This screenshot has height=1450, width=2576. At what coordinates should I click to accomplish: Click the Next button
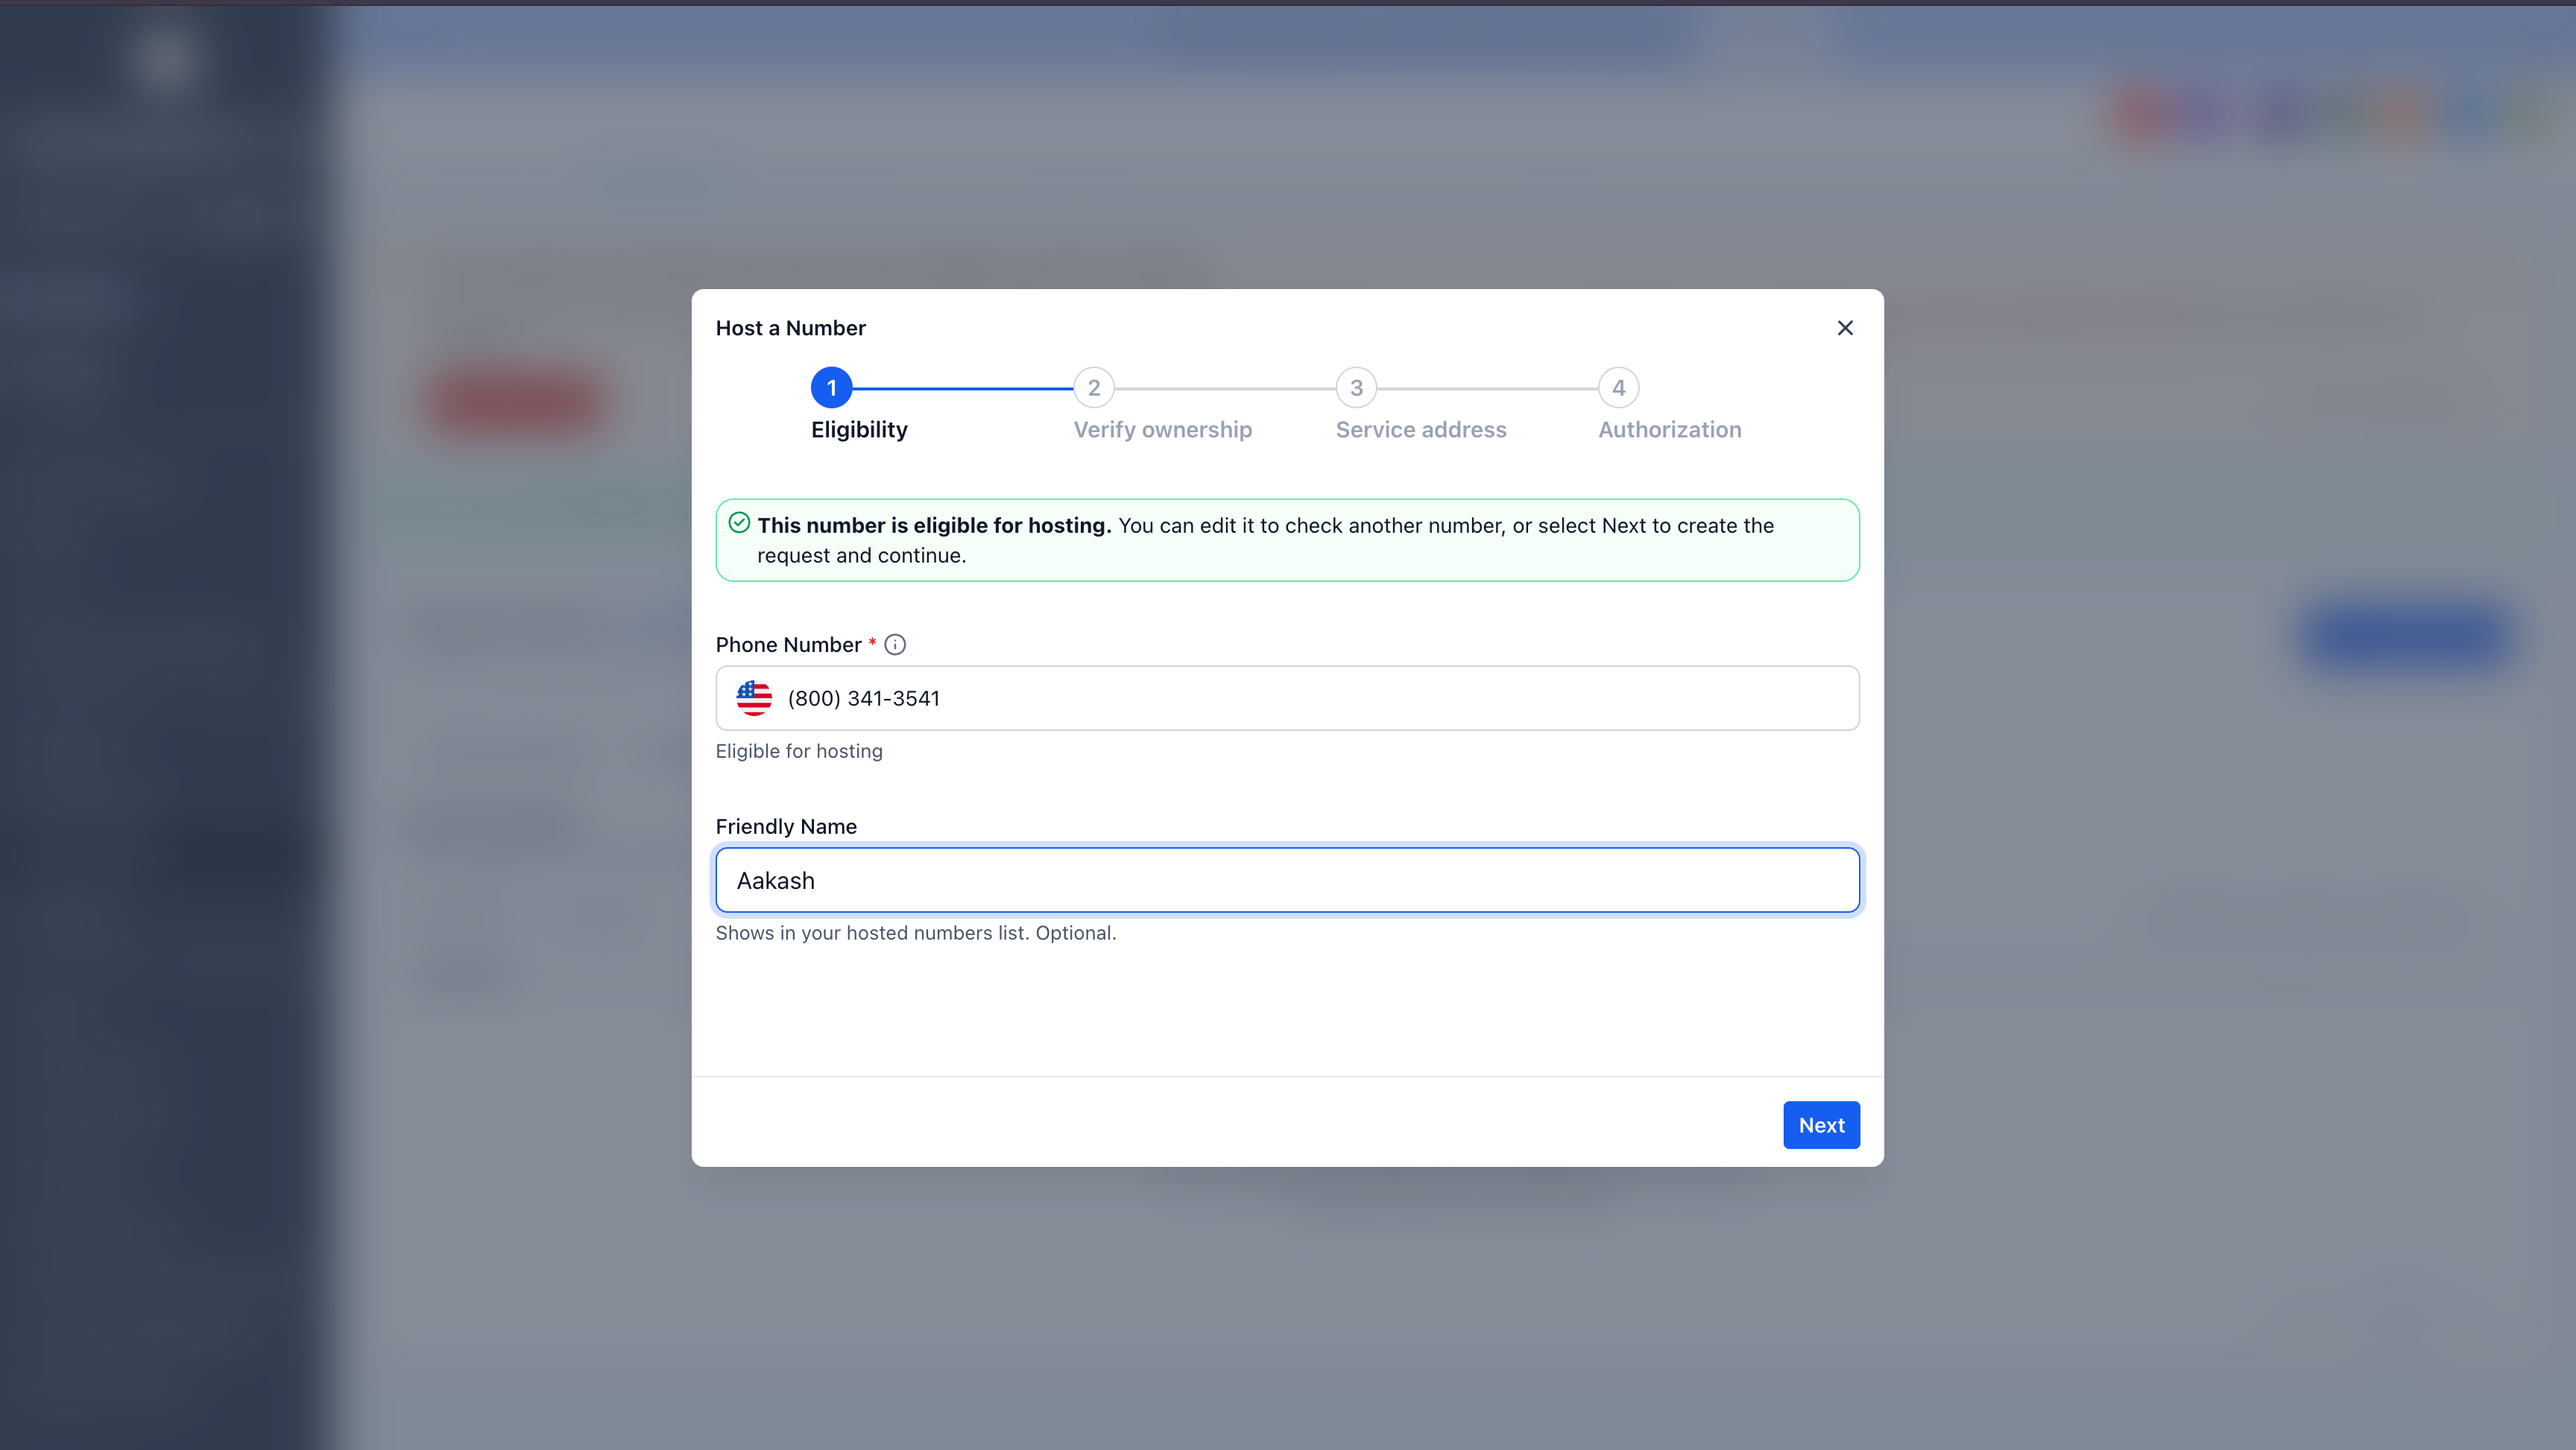[1821, 1125]
